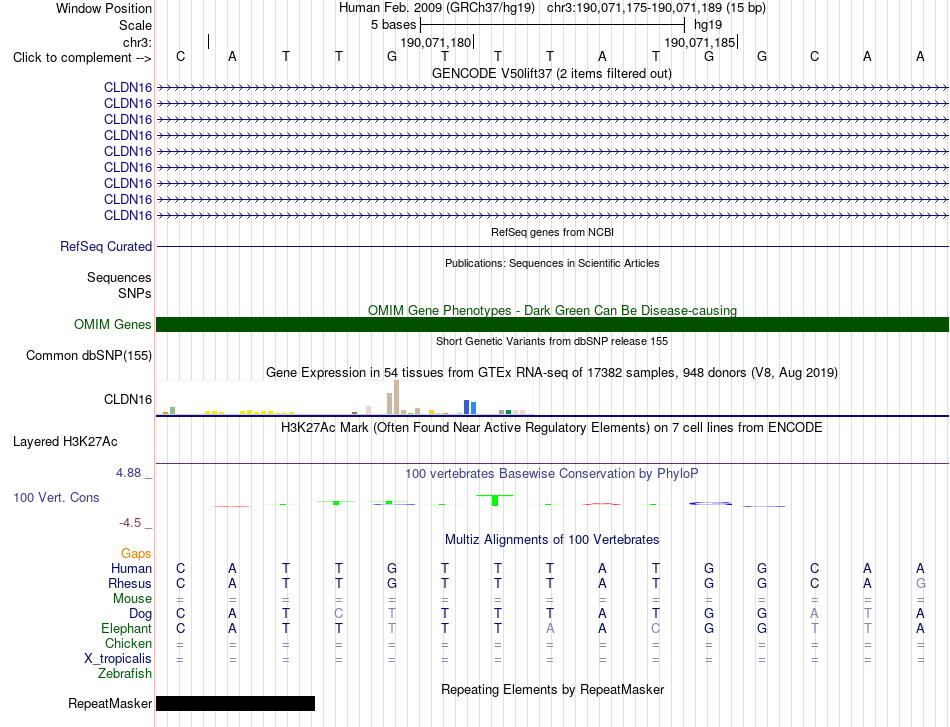Click the 190,071,180 position marker
Screen dimensions: 950x727
(436, 42)
